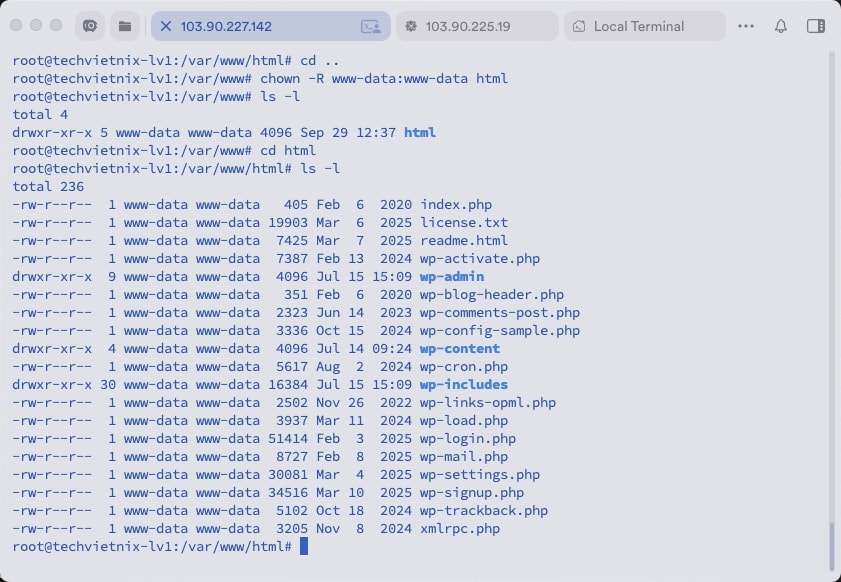Click the wp-config-sample.php filename
The width and height of the screenshot is (841, 582).
[500, 331]
